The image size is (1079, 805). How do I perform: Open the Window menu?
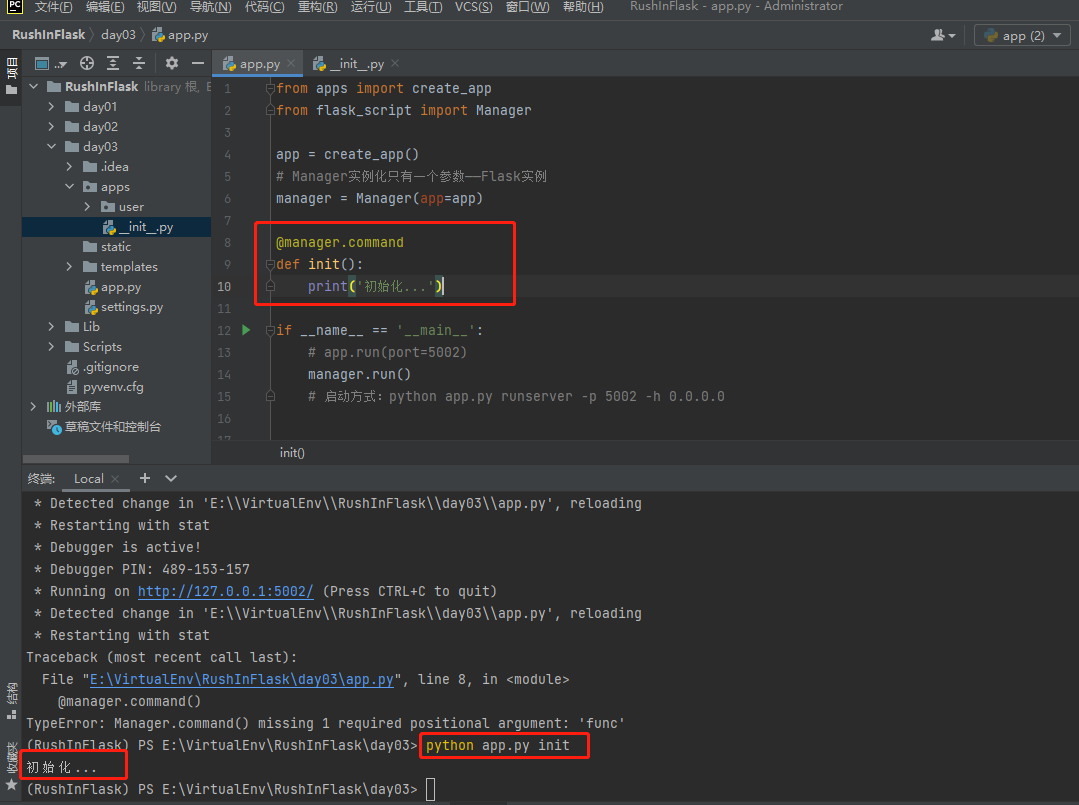(x=527, y=7)
